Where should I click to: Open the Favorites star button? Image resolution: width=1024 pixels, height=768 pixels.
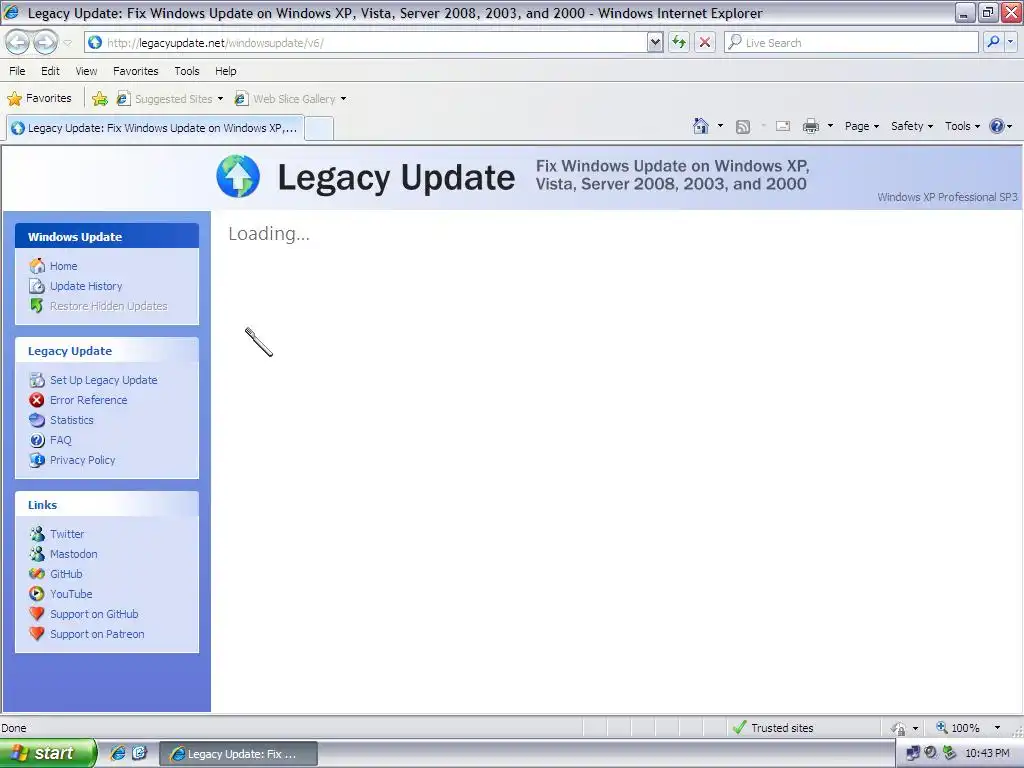(x=39, y=99)
